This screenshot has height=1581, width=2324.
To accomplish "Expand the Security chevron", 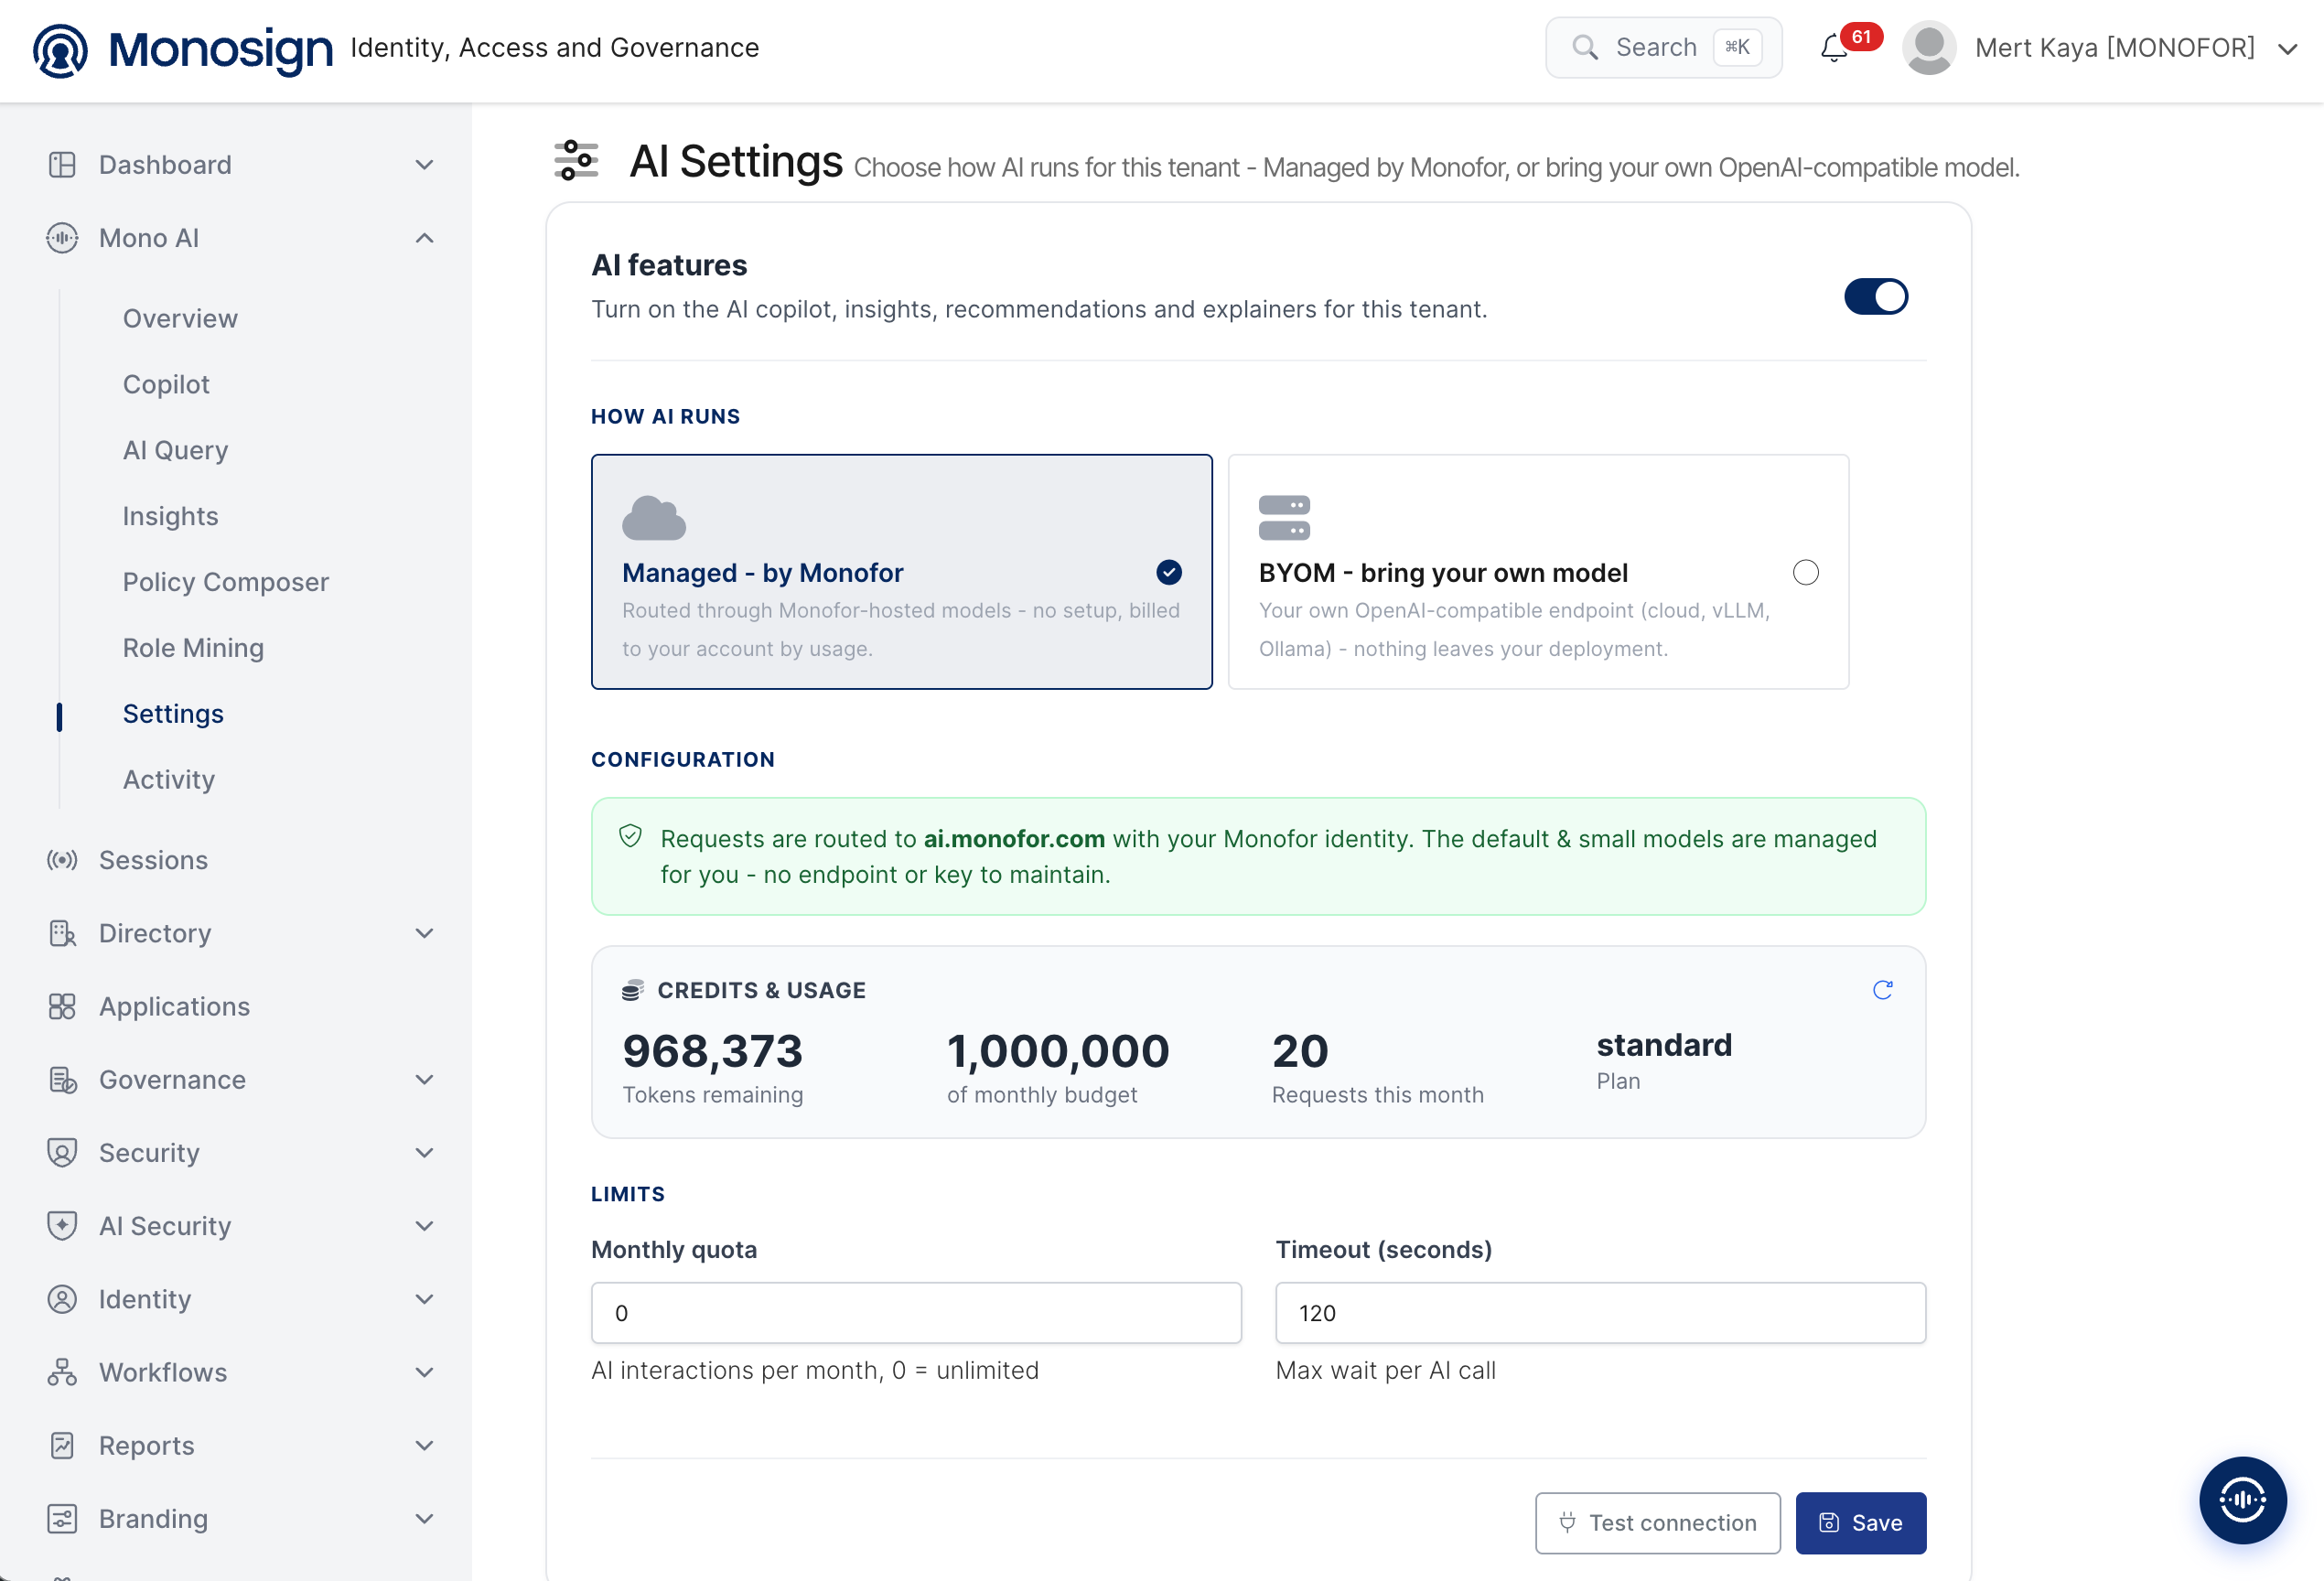I will point(425,1153).
